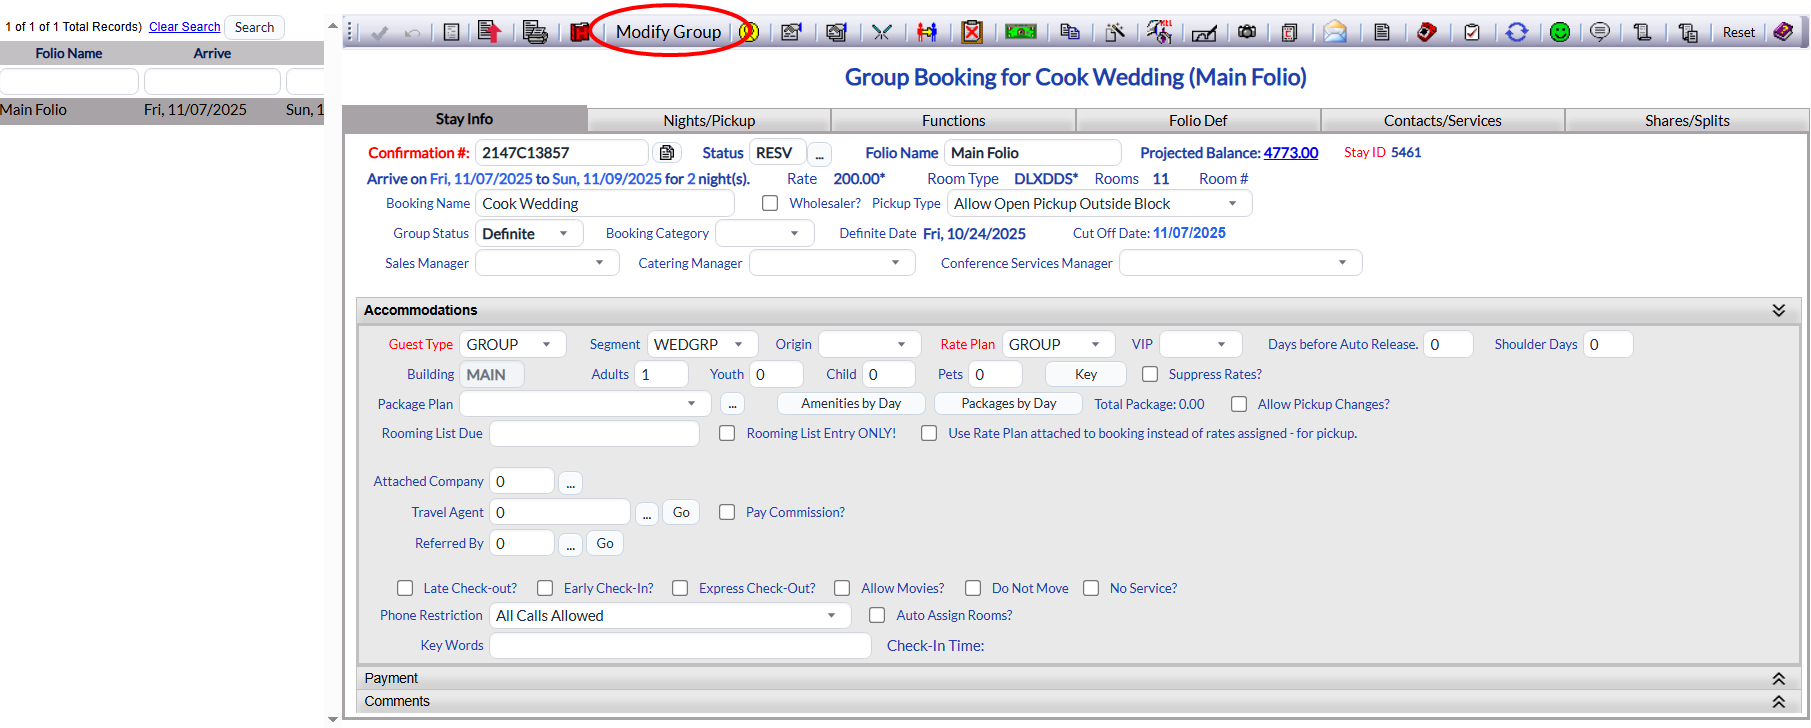Select the Contacts/Services tab
Image resolution: width=1811 pixels, height=728 pixels.
[1442, 120]
